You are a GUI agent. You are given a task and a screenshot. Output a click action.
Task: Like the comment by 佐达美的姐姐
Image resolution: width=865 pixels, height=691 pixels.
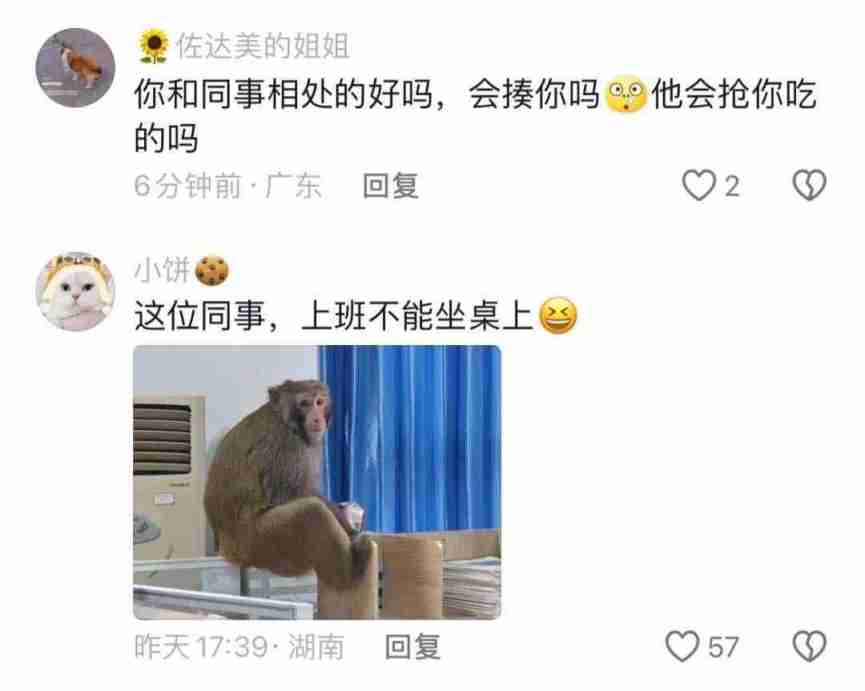(699, 185)
